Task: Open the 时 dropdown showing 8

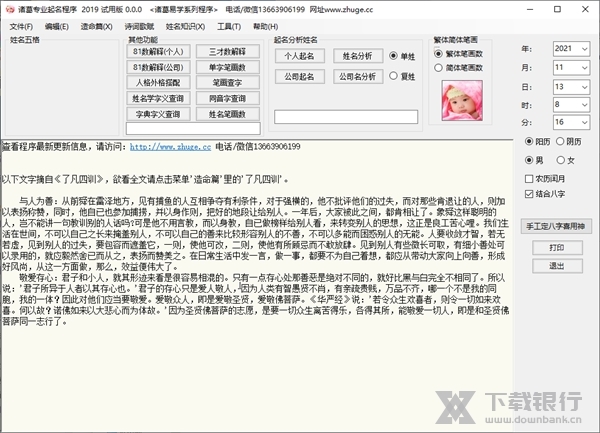Action: (571, 104)
